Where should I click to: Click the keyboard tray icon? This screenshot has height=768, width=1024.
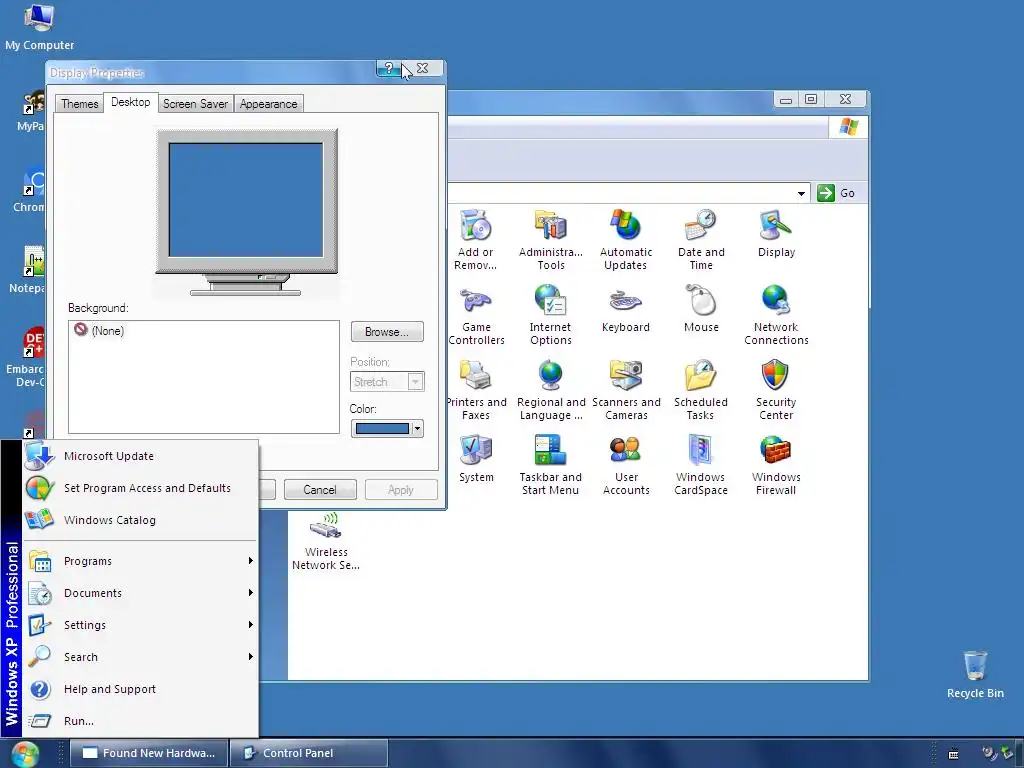click(953, 754)
